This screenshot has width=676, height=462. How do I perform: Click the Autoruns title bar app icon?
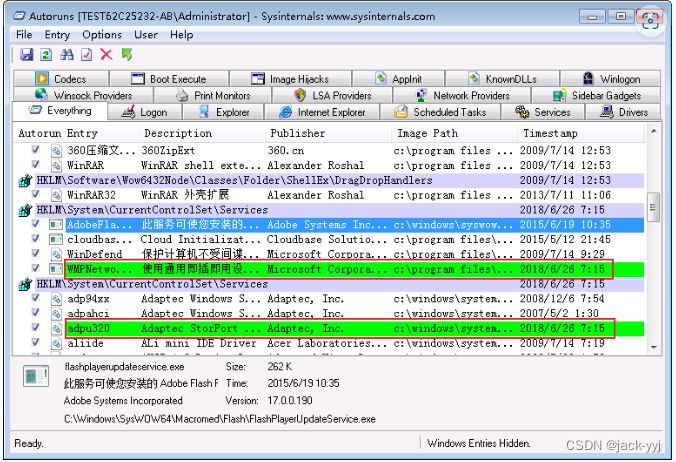tap(19, 16)
